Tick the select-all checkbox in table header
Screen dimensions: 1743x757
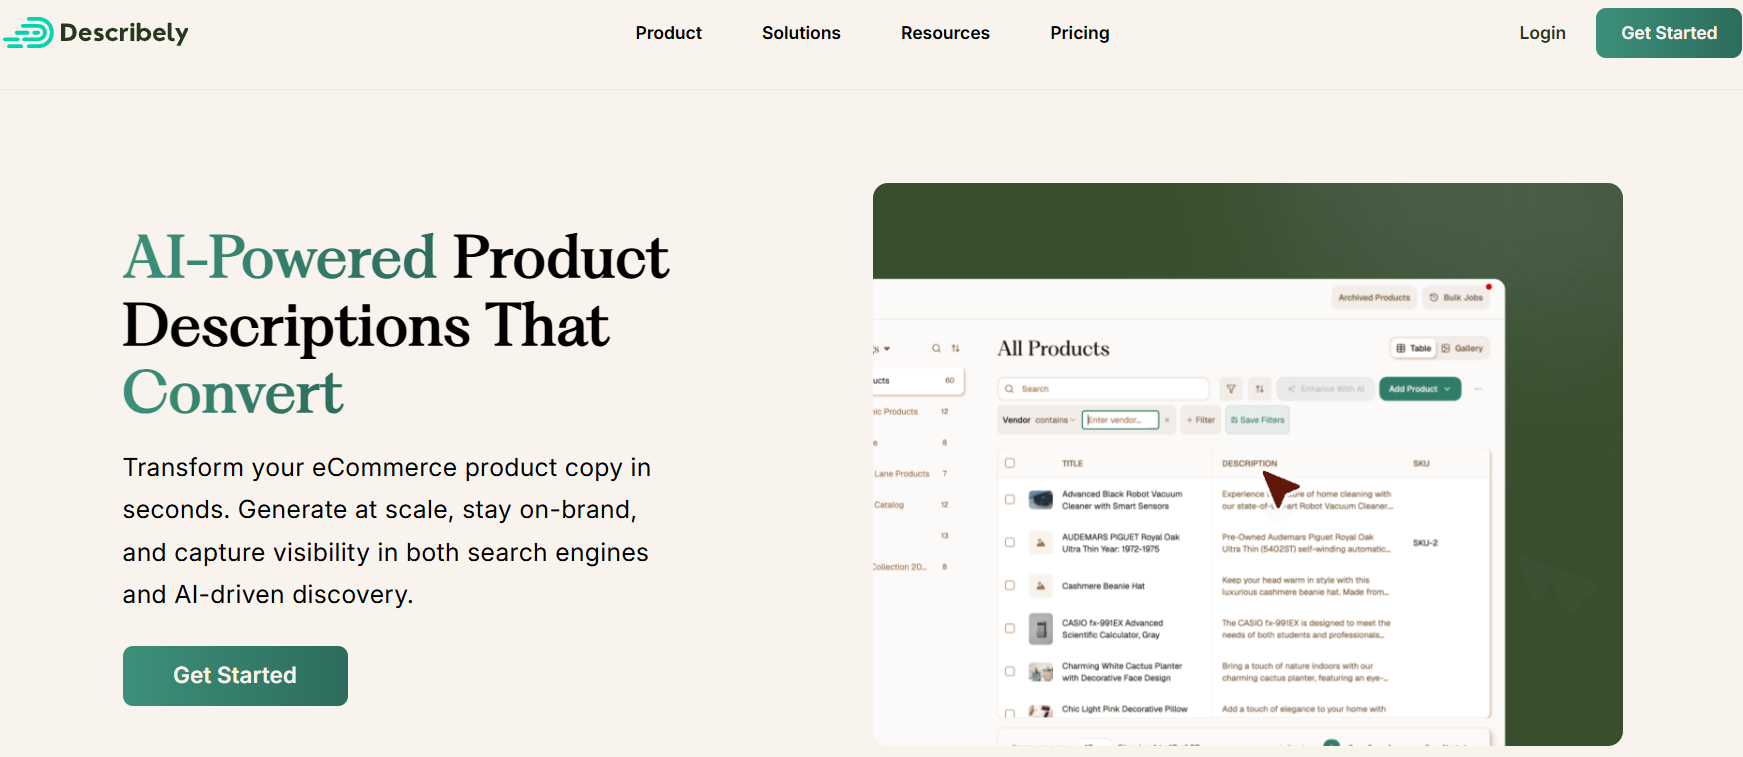click(1010, 463)
